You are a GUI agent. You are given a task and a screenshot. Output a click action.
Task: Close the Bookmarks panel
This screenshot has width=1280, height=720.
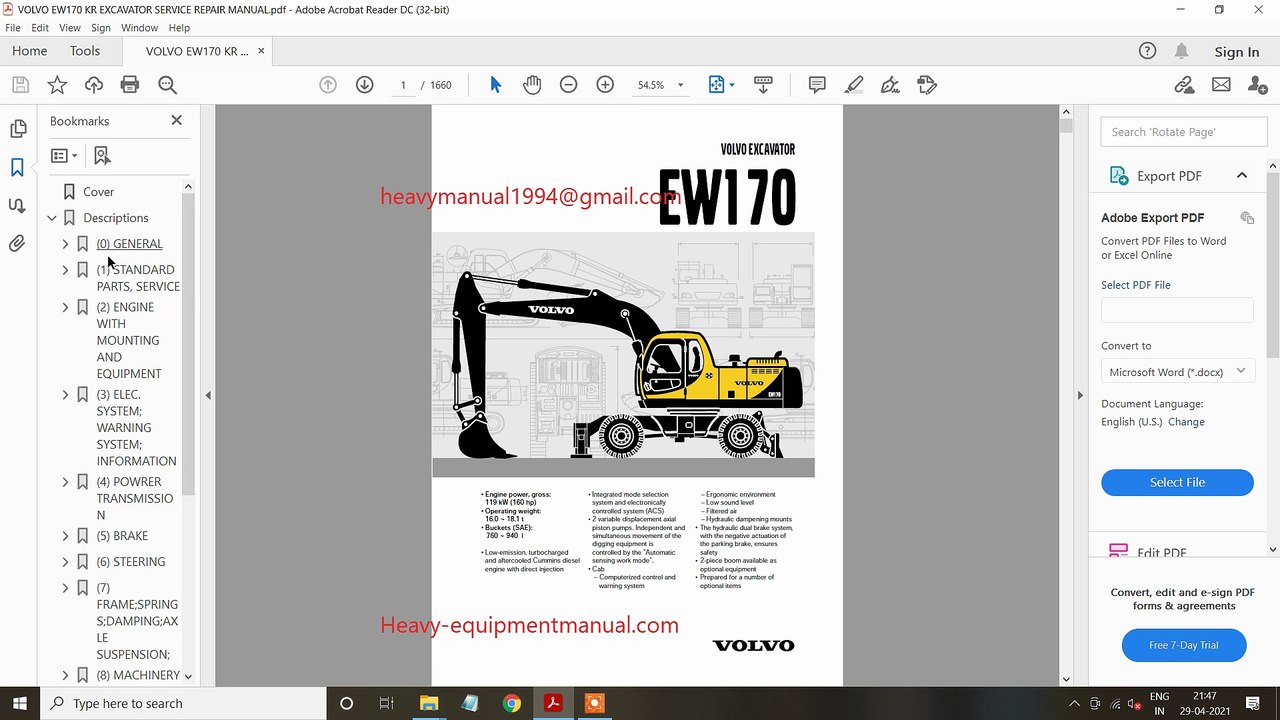pos(177,120)
